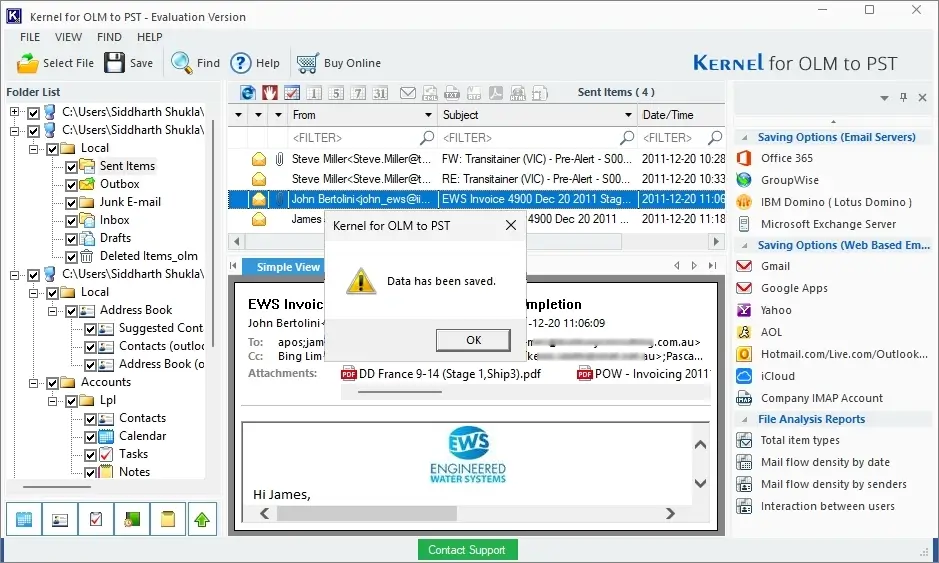The width and height of the screenshot is (939, 563).
Task: Click the green up arrow button
Action: coord(202,519)
